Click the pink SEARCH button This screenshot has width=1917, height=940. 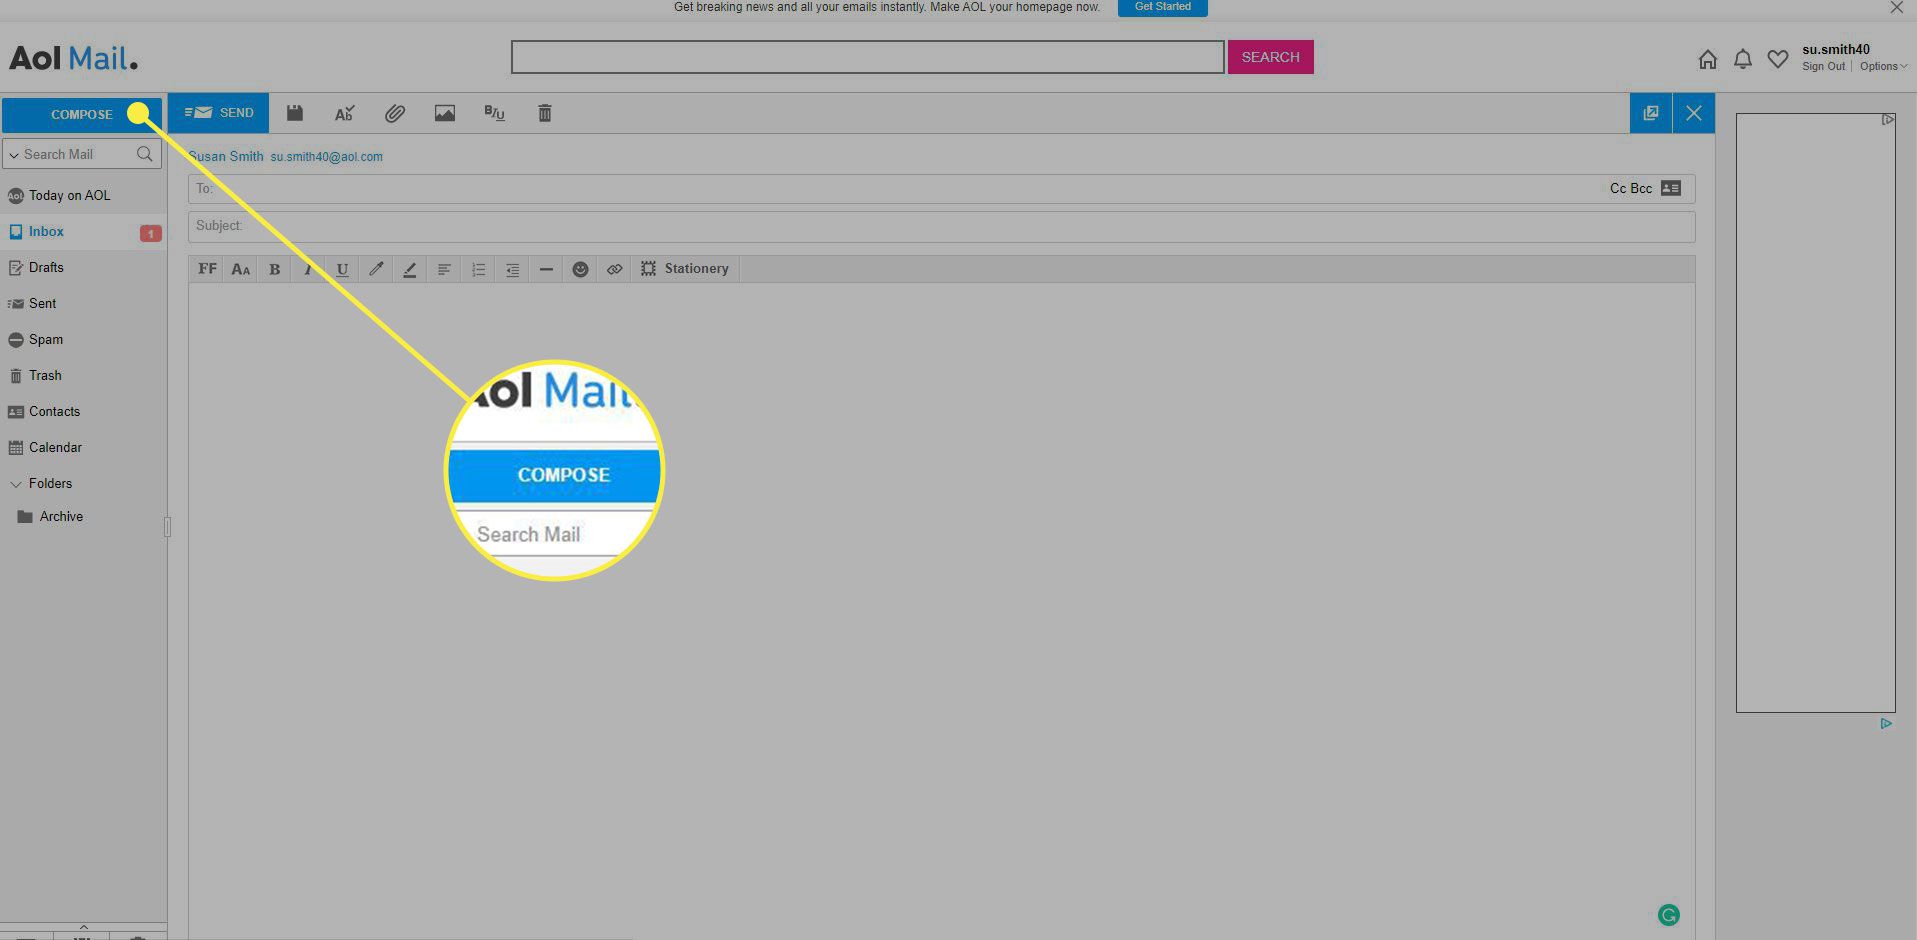[x=1270, y=57]
